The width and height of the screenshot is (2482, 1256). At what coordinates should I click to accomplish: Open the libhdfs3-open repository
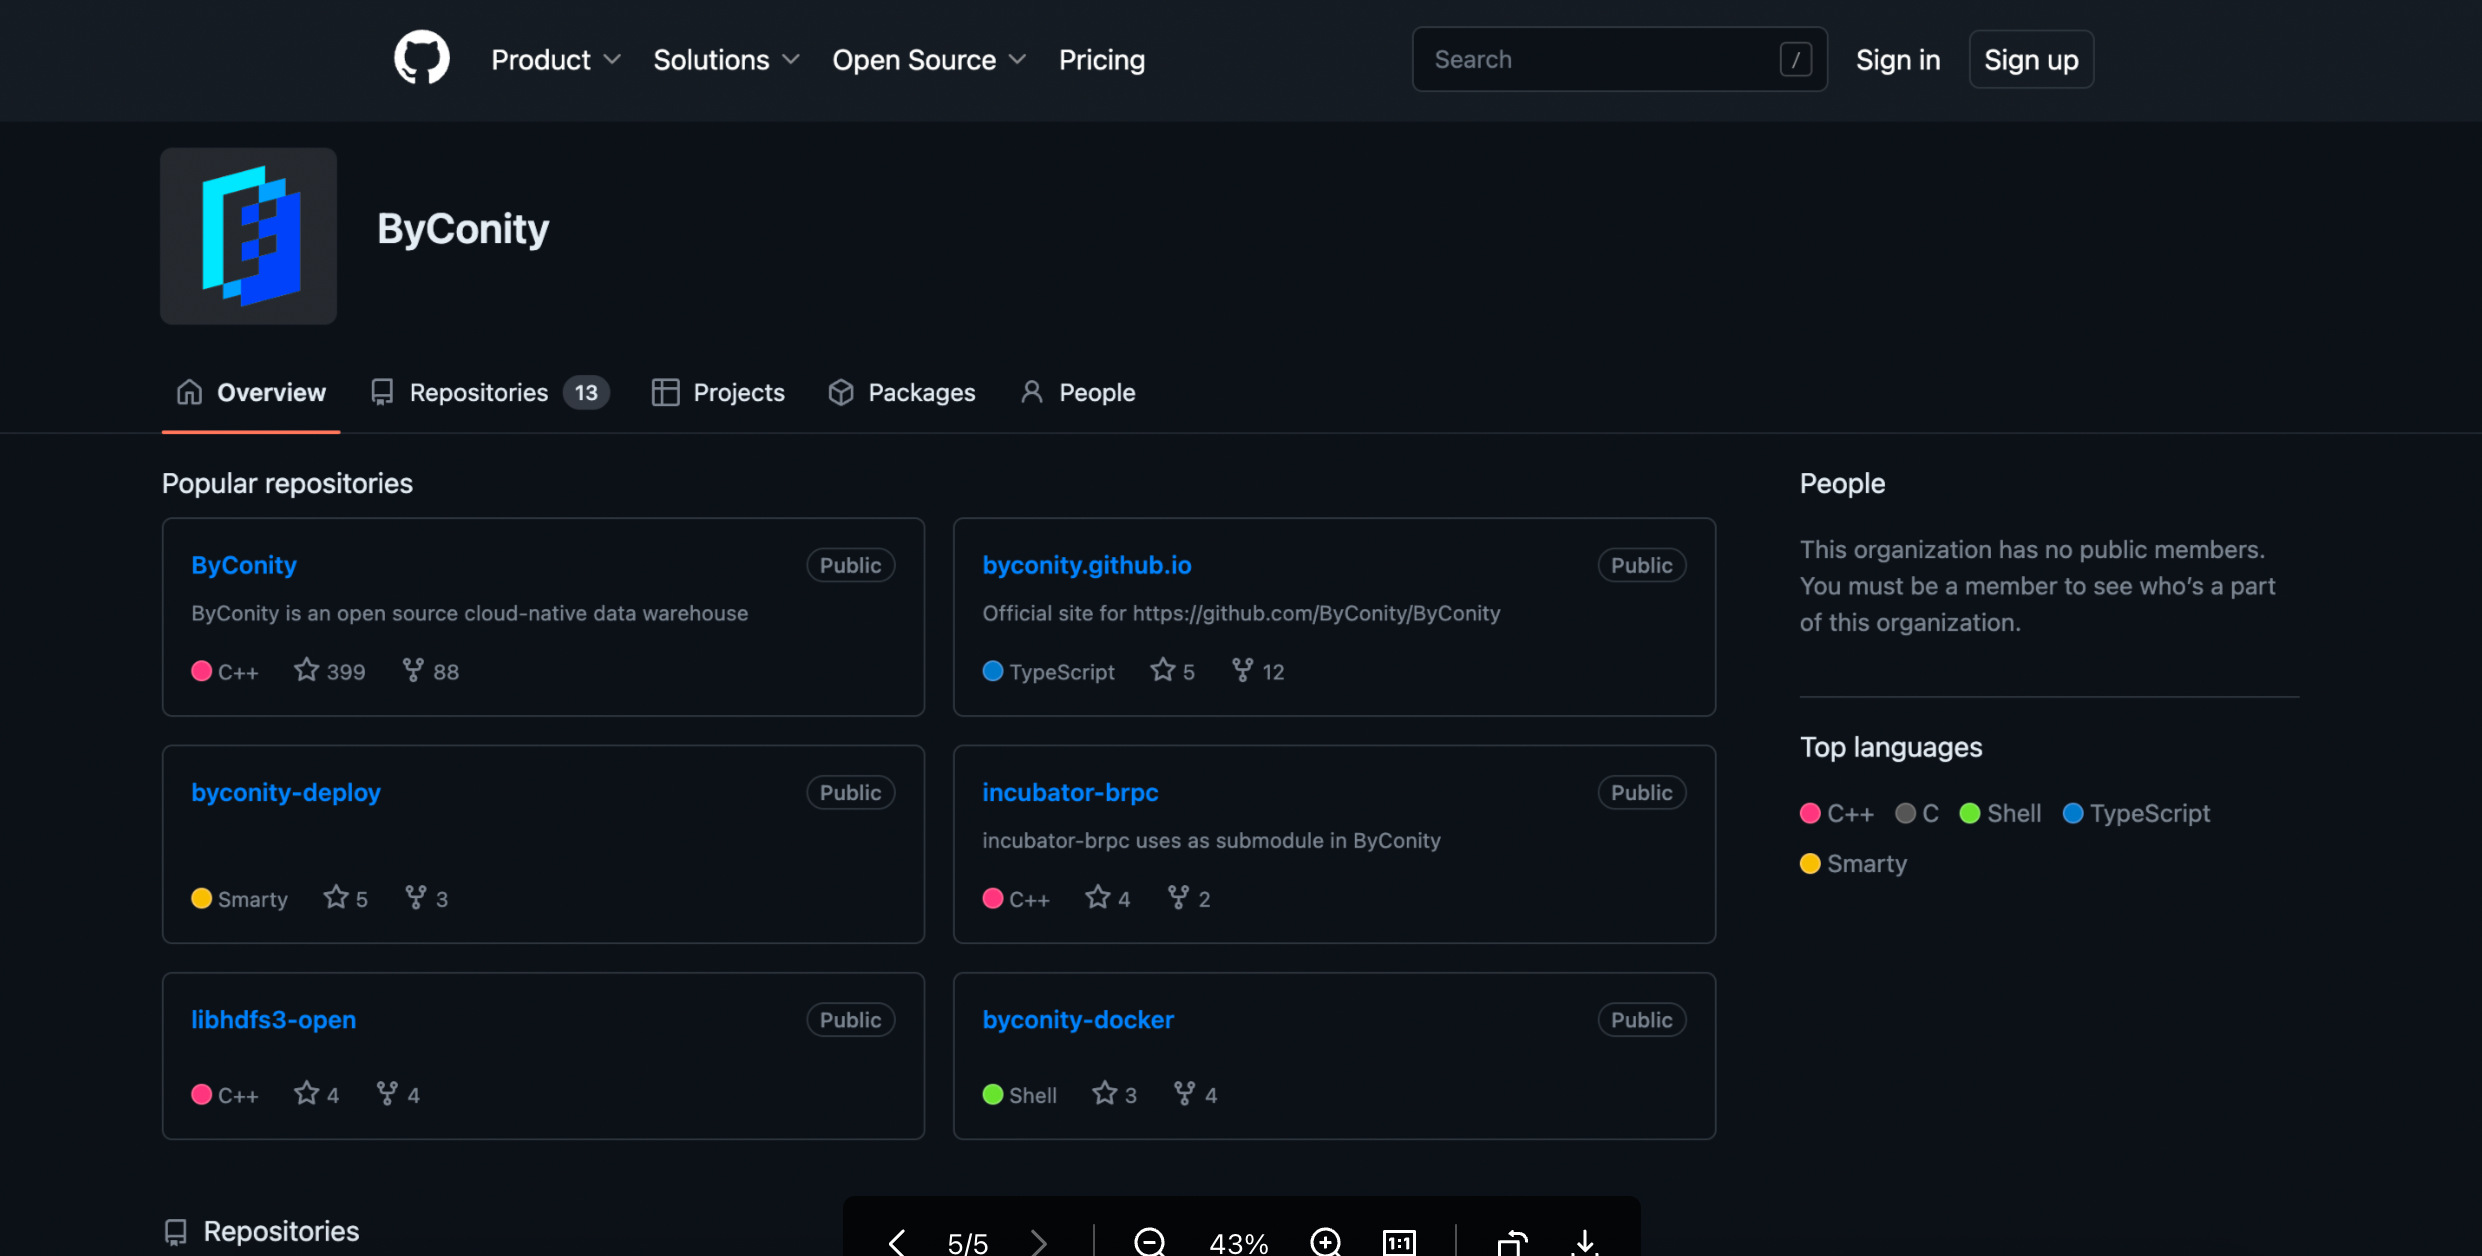tap(273, 1019)
